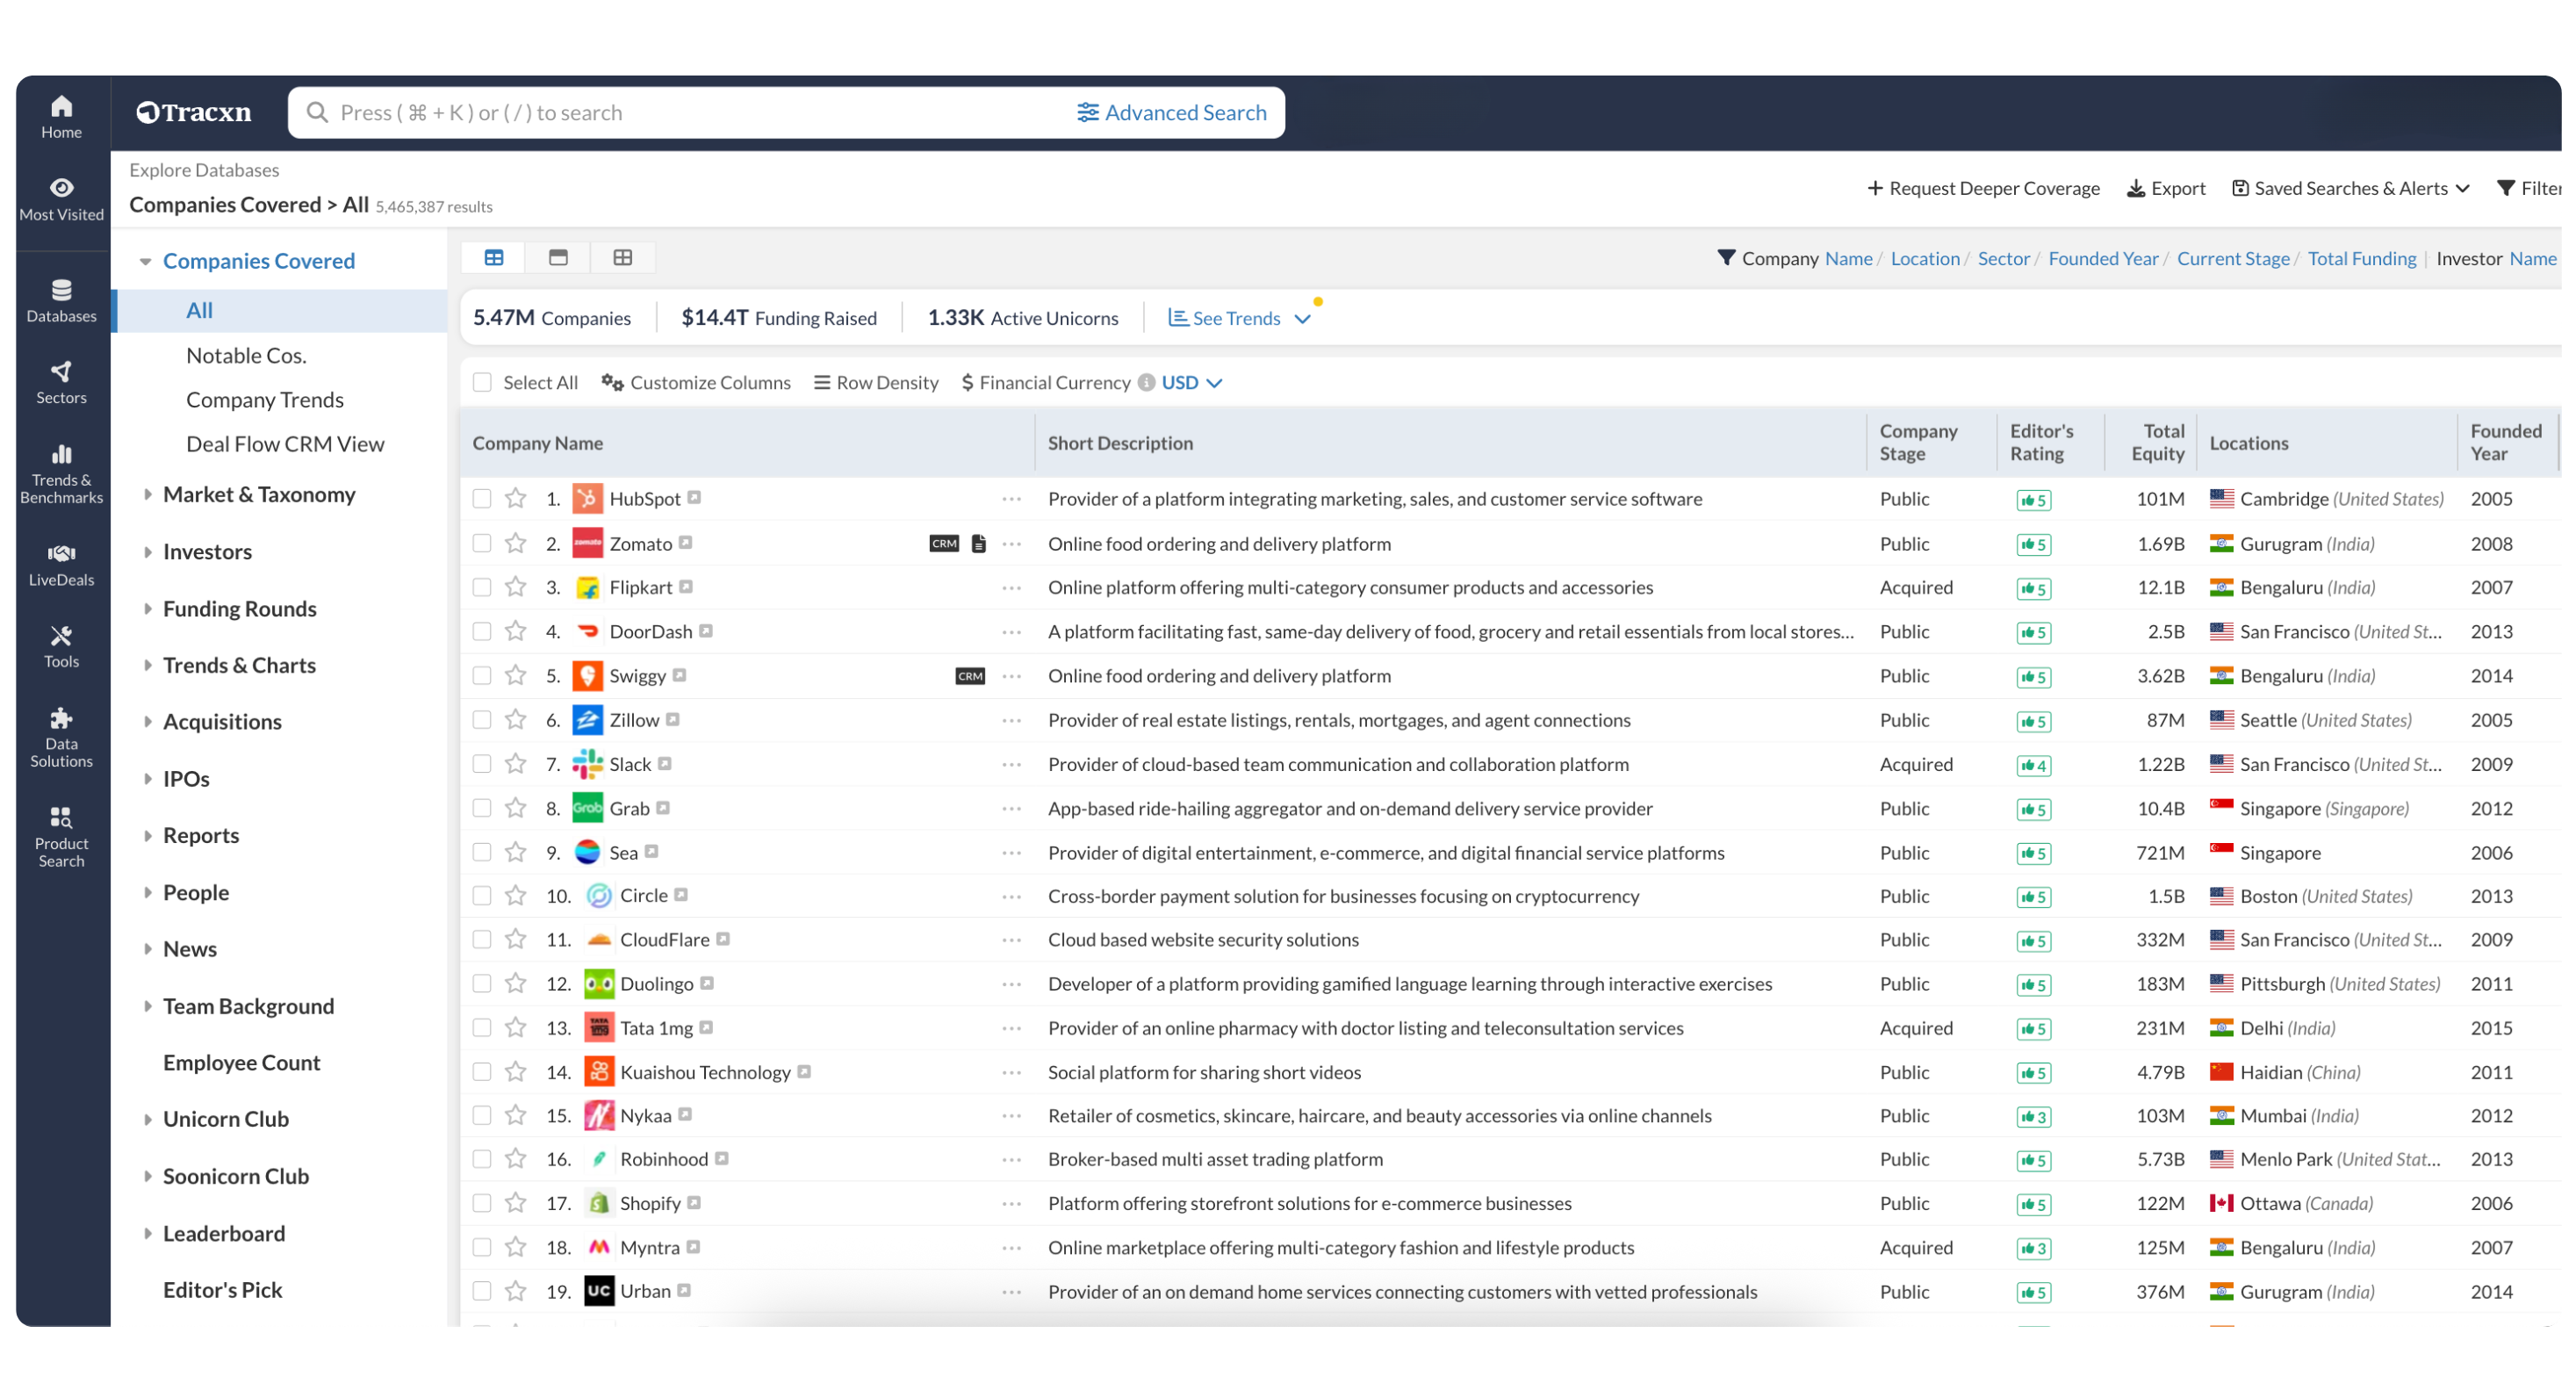Open Trends & Benchmarks section

(x=61, y=470)
